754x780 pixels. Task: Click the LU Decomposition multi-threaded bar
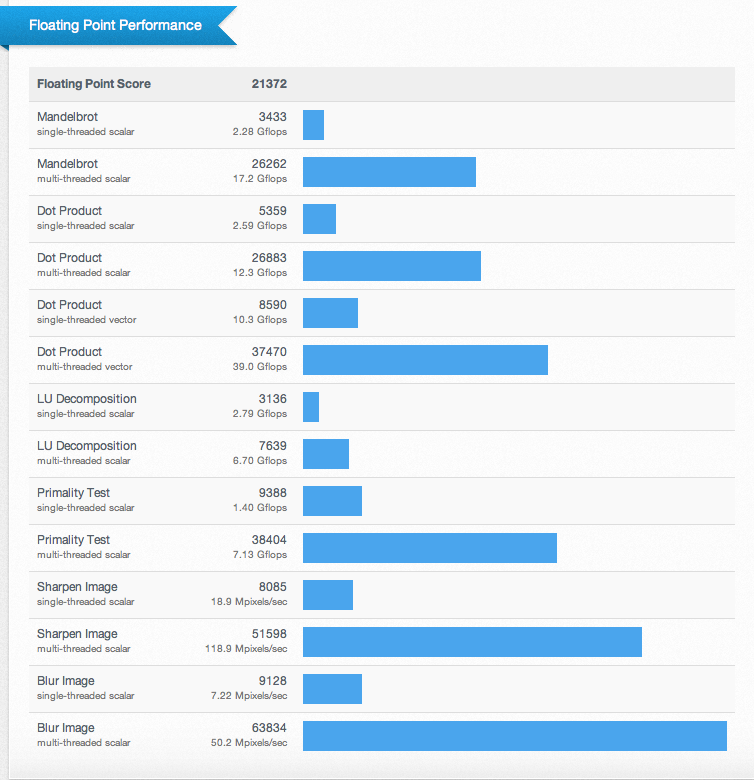[325, 454]
